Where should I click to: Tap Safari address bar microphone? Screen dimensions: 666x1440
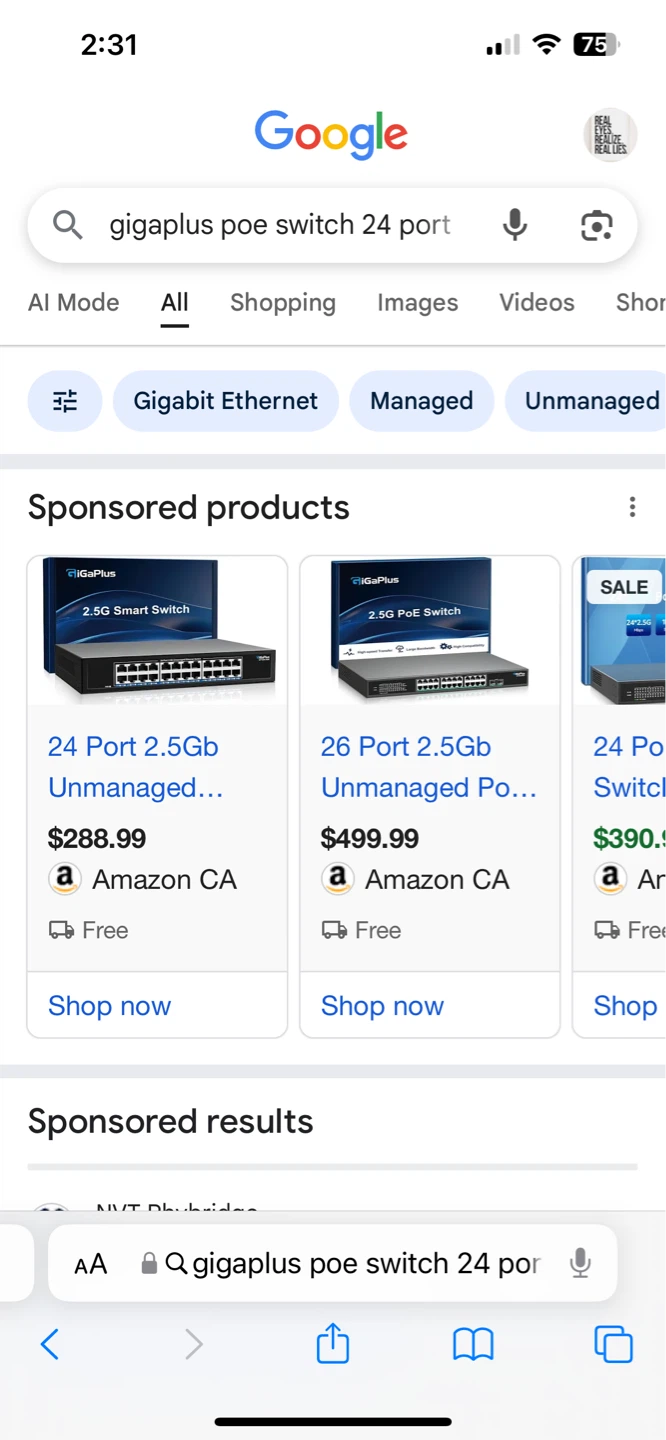click(x=580, y=1264)
